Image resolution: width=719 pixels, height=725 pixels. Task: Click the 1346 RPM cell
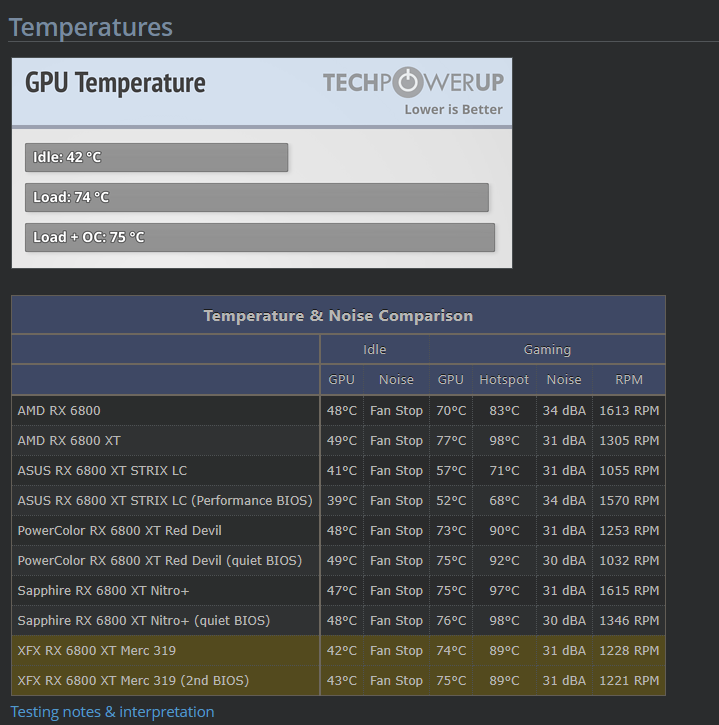click(629, 621)
